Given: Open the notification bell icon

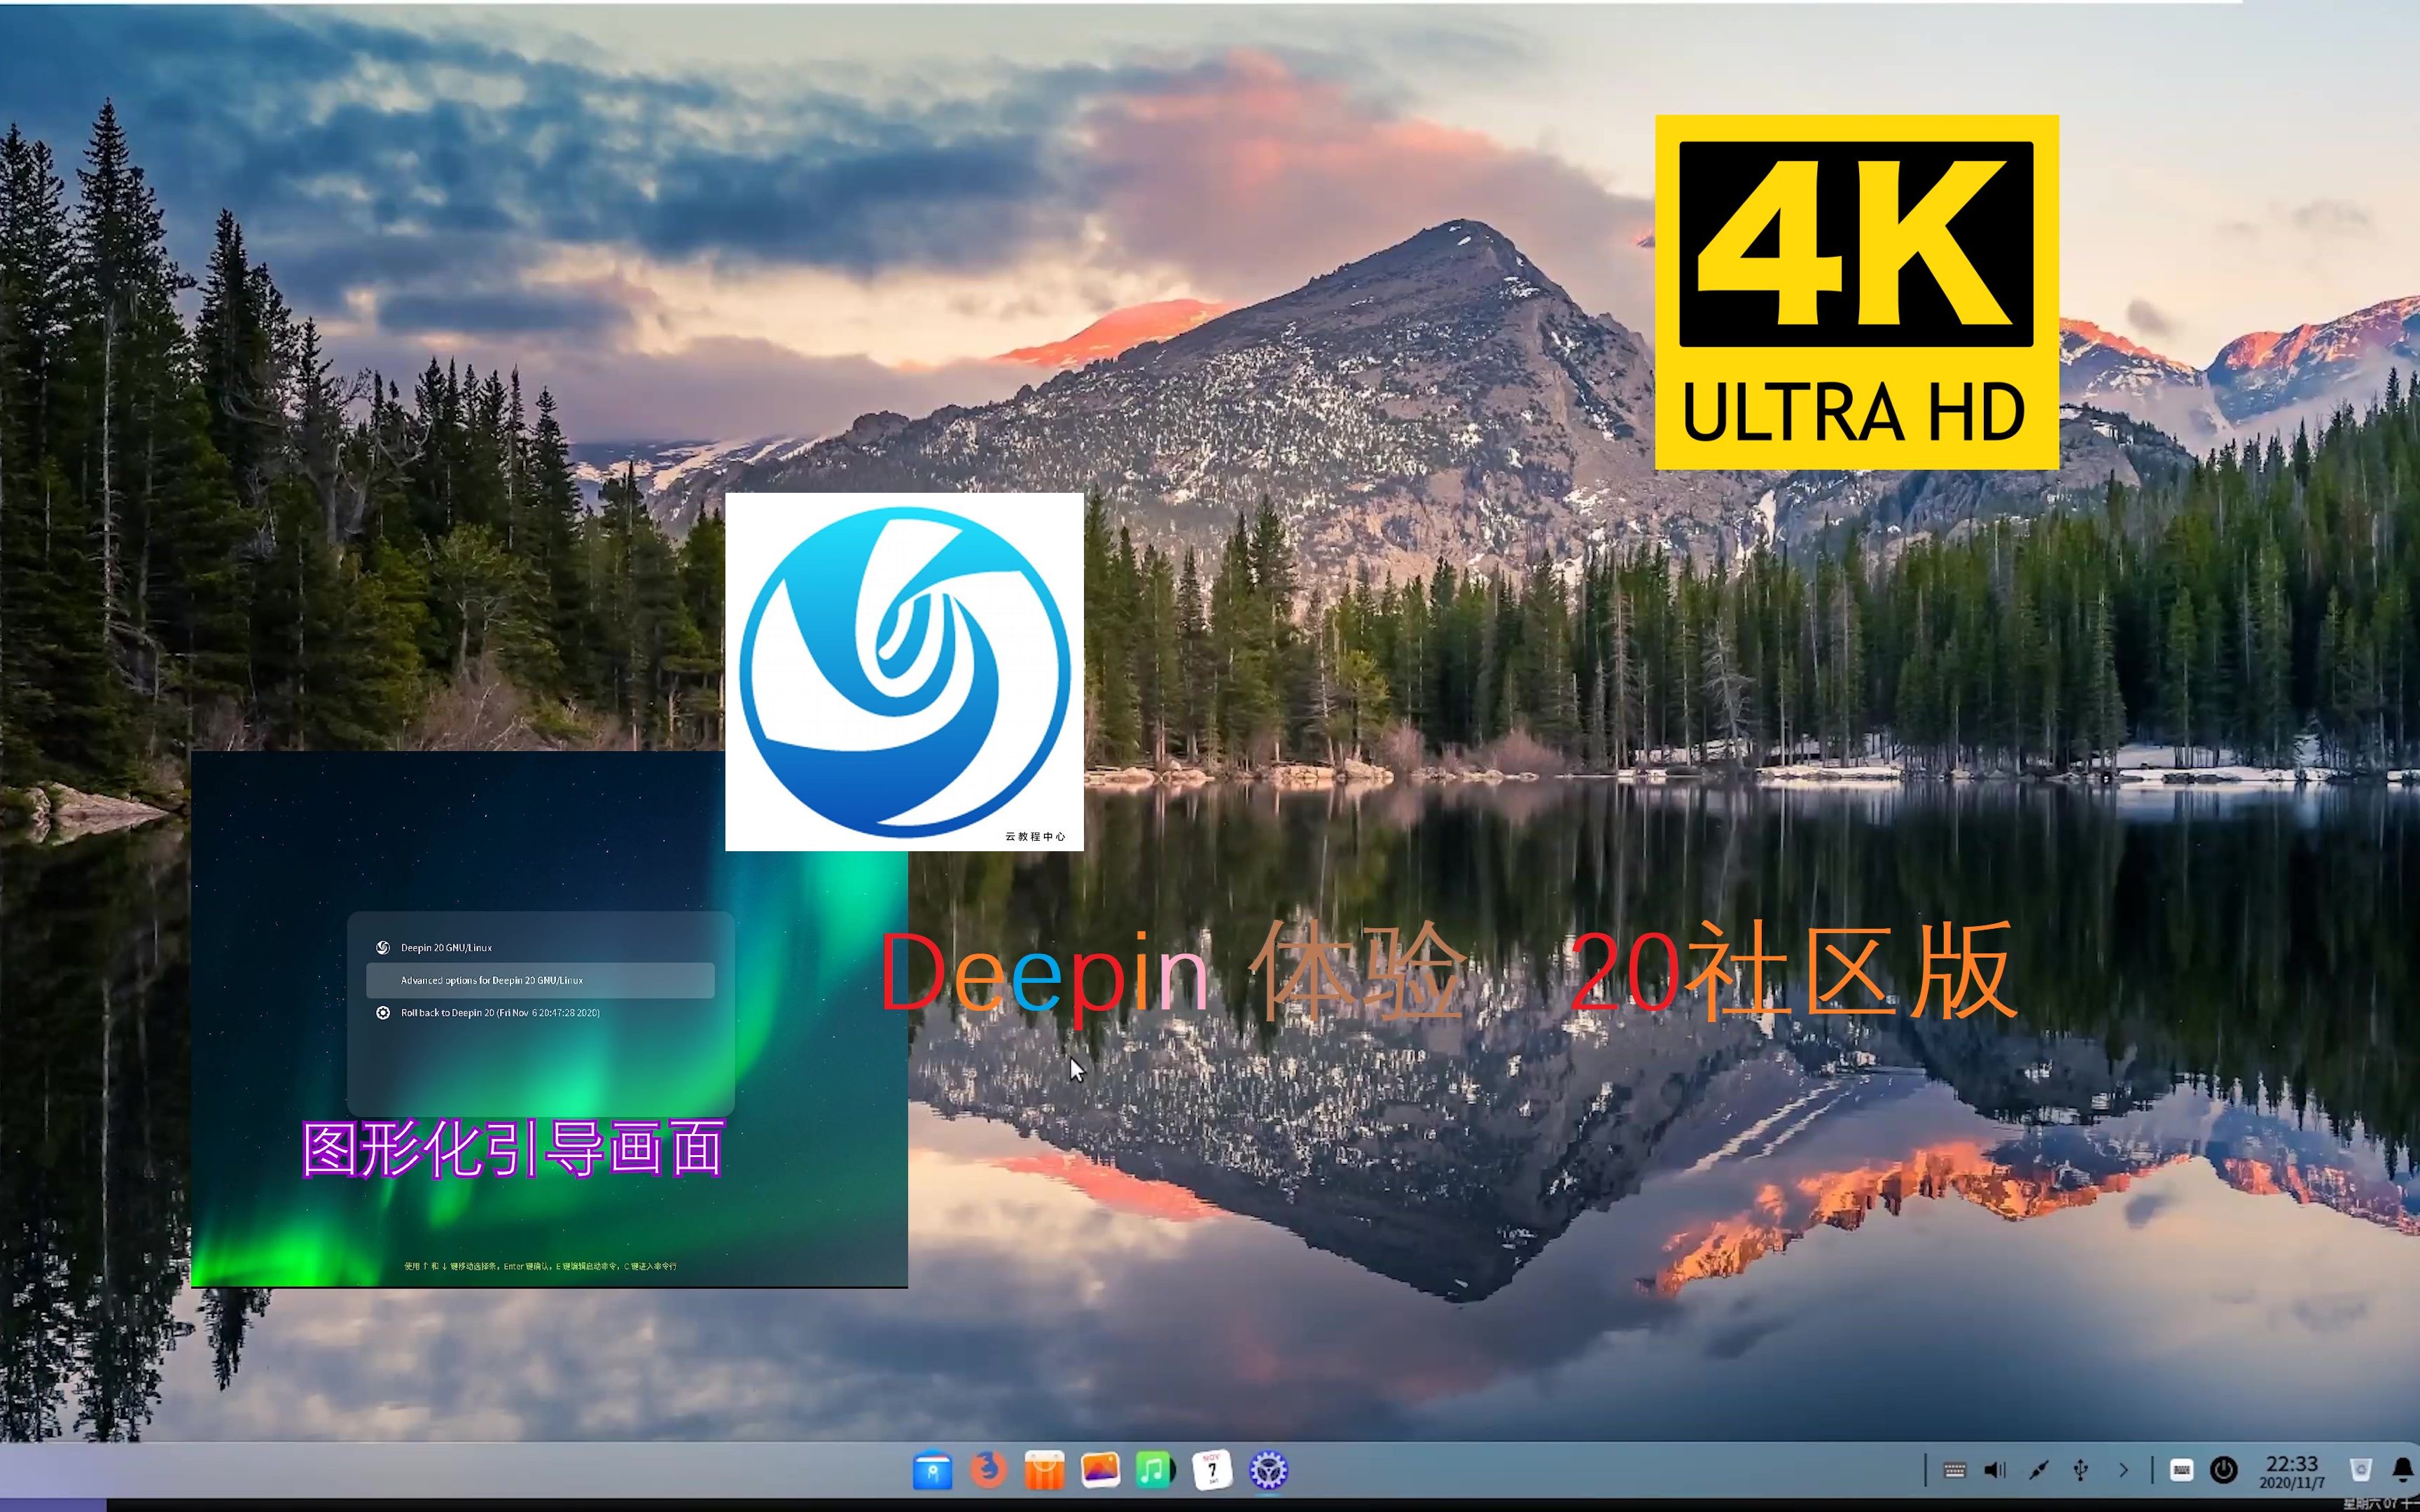Looking at the screenshot, I should click(x=2403, y=1470).
